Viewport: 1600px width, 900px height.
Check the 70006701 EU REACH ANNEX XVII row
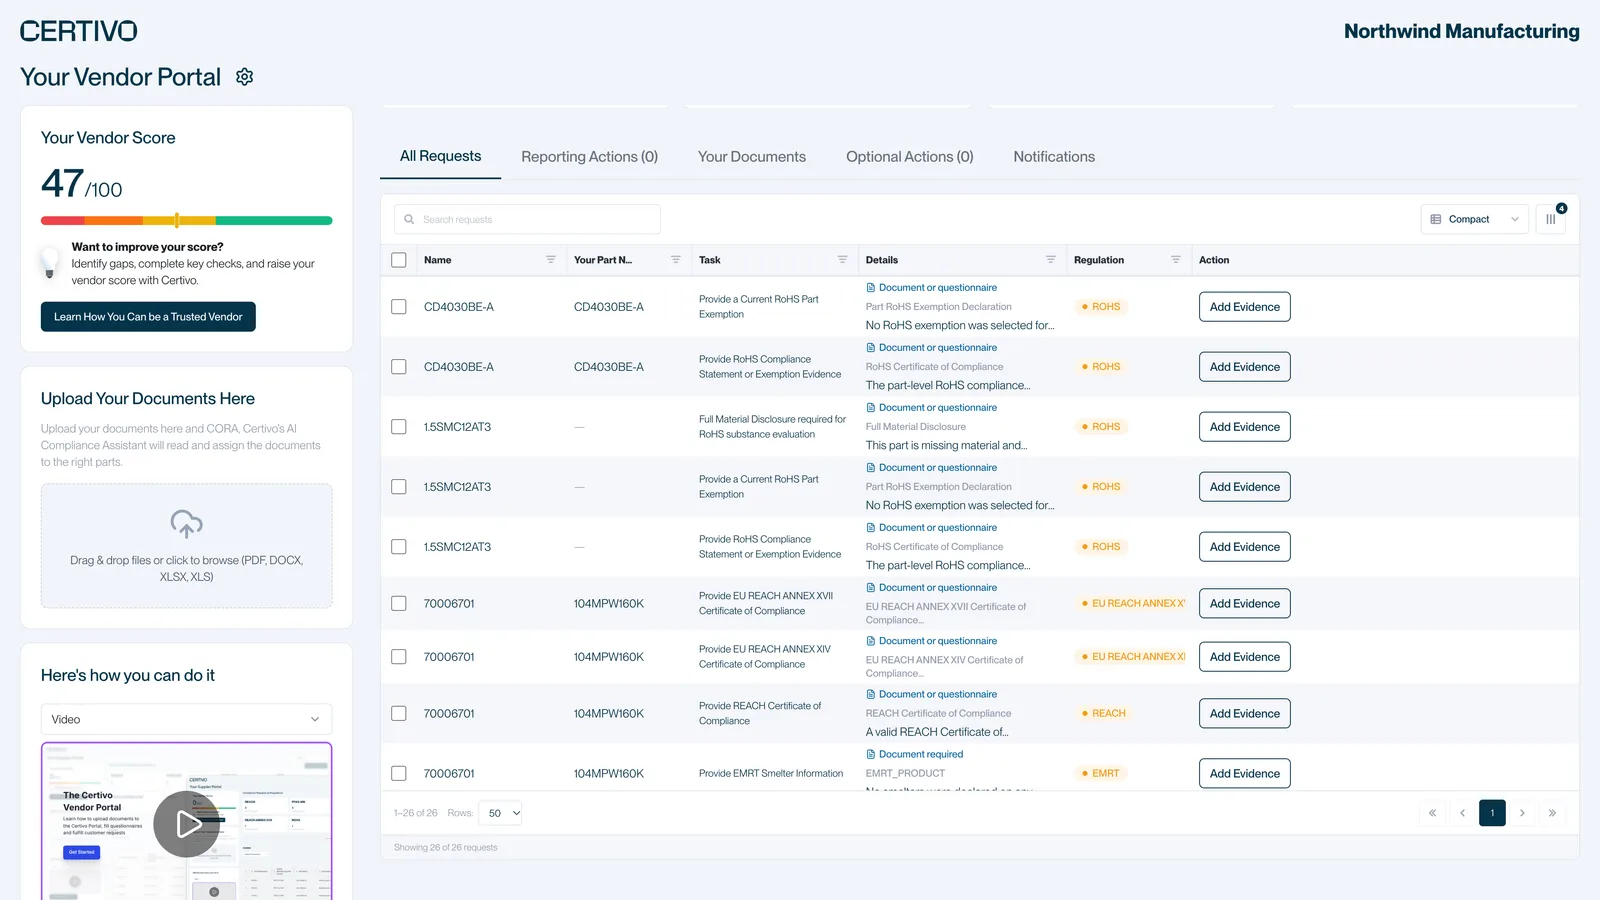[x=399, y=604]
